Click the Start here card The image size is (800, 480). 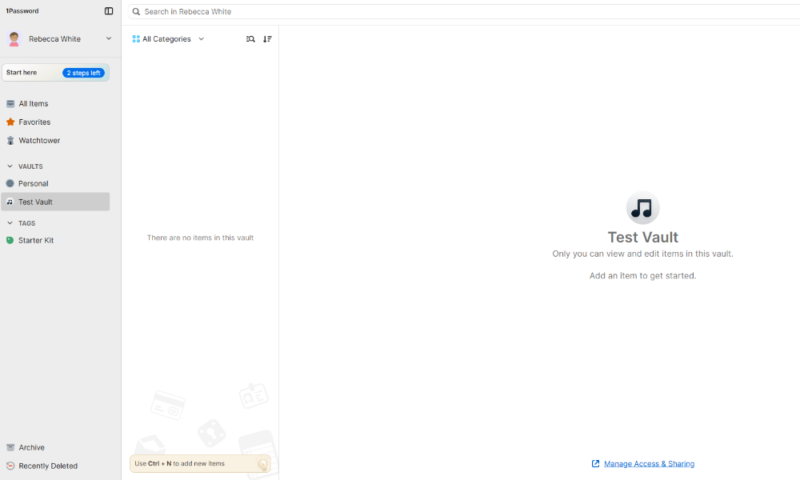click(x=56, y=72)
